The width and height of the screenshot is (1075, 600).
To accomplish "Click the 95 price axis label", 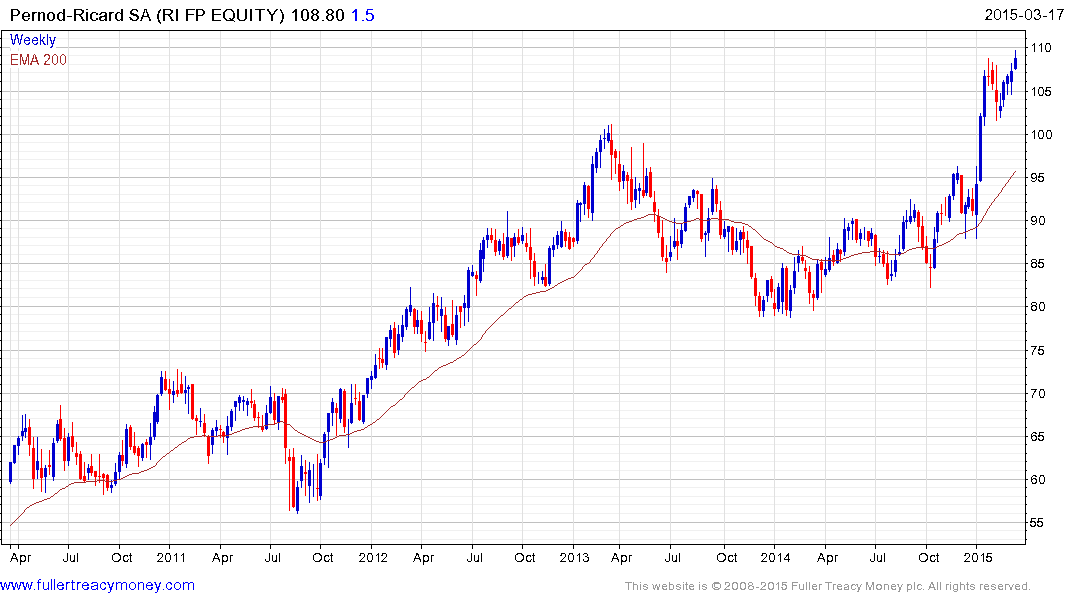I will click(1038, 178).
